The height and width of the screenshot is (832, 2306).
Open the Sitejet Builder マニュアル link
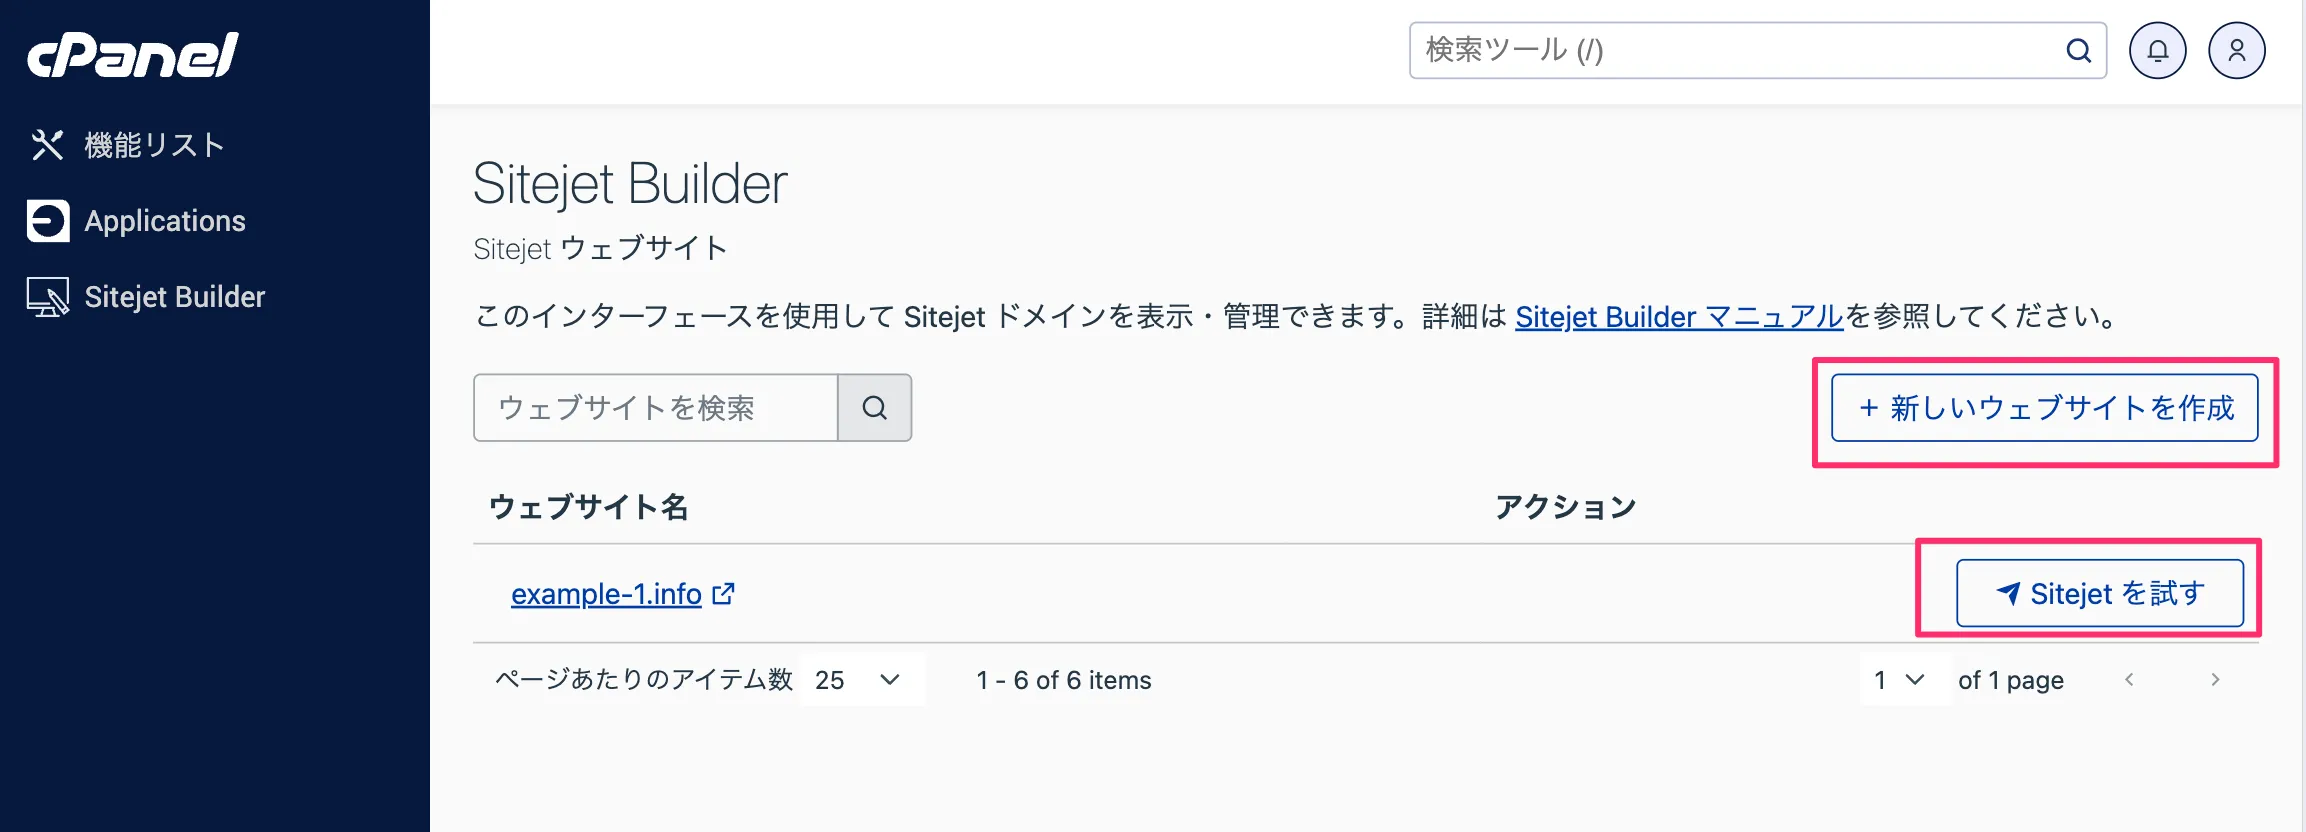(x=1679, y=317)
